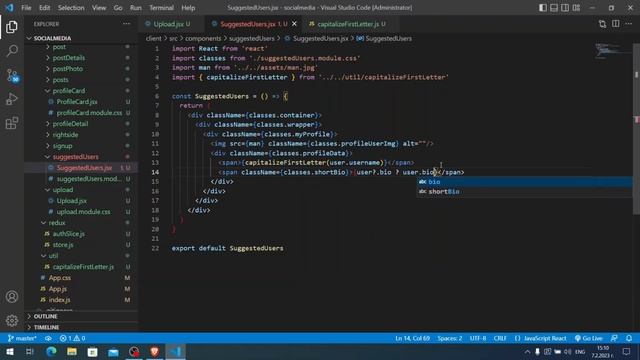
Task: Open the Go menu
Action: pos(118,8)
